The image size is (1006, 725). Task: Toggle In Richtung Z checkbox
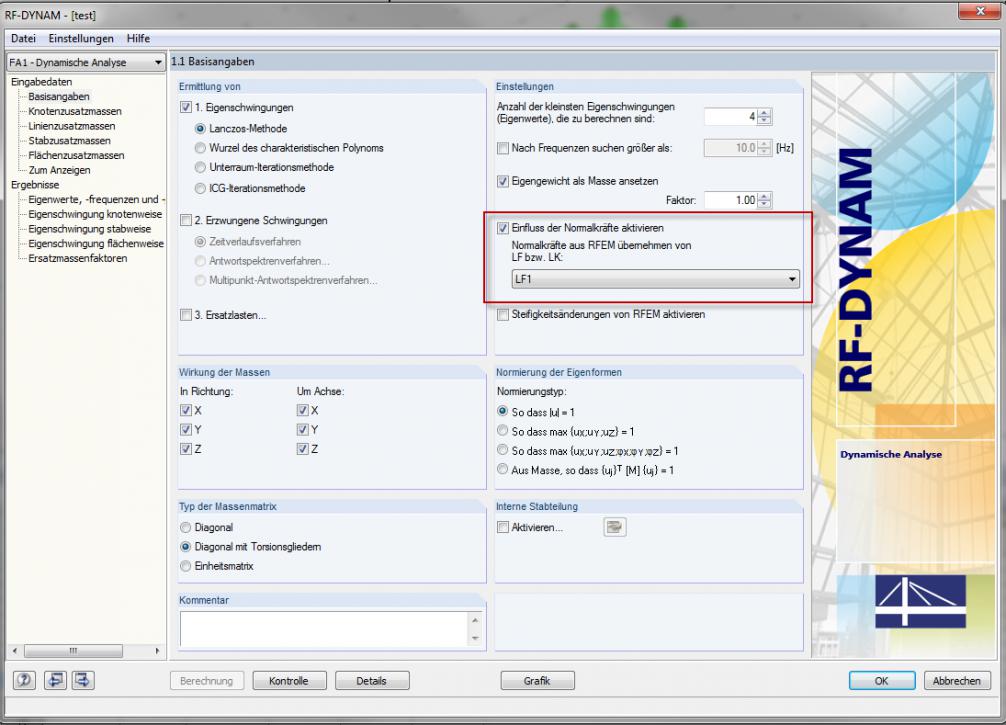pos(186,448)
